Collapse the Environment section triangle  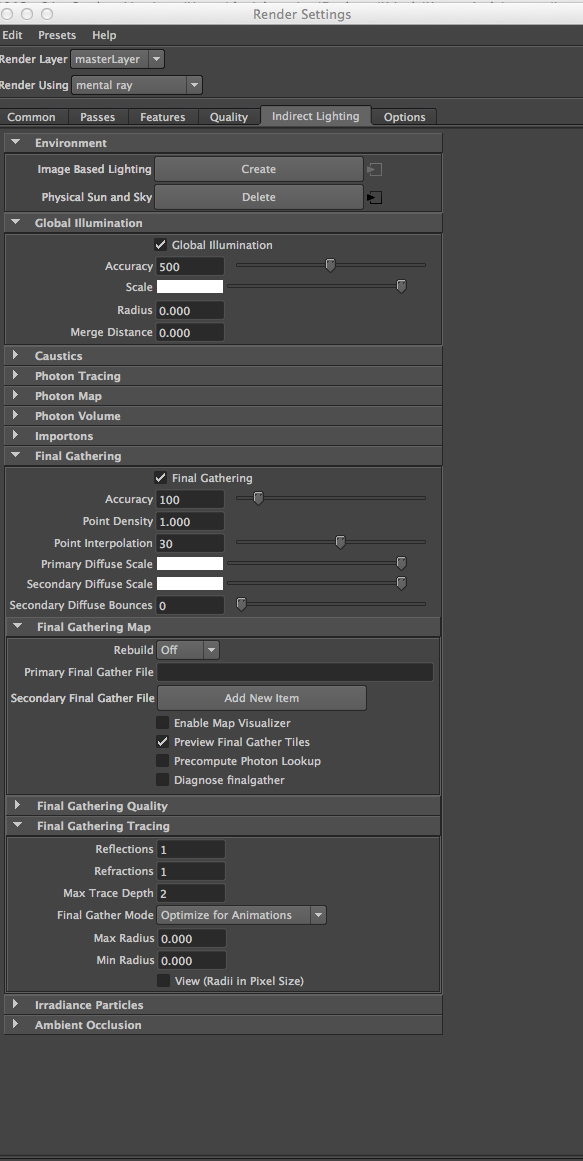pyautogui.click(x=16, y=142)
